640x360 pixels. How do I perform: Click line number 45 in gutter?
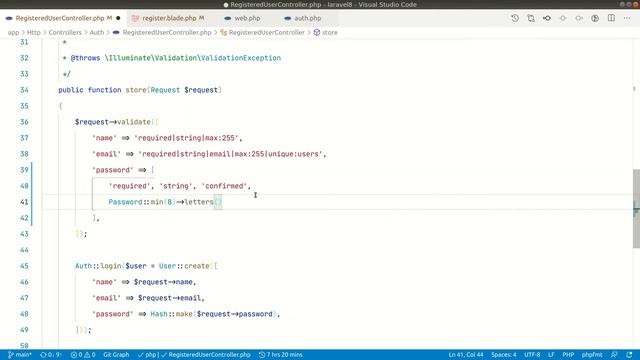pos(24,266)
